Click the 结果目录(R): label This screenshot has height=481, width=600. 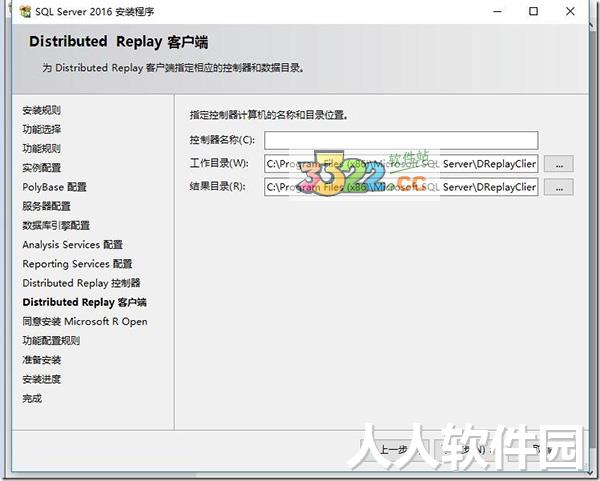[x=217, y=186]
